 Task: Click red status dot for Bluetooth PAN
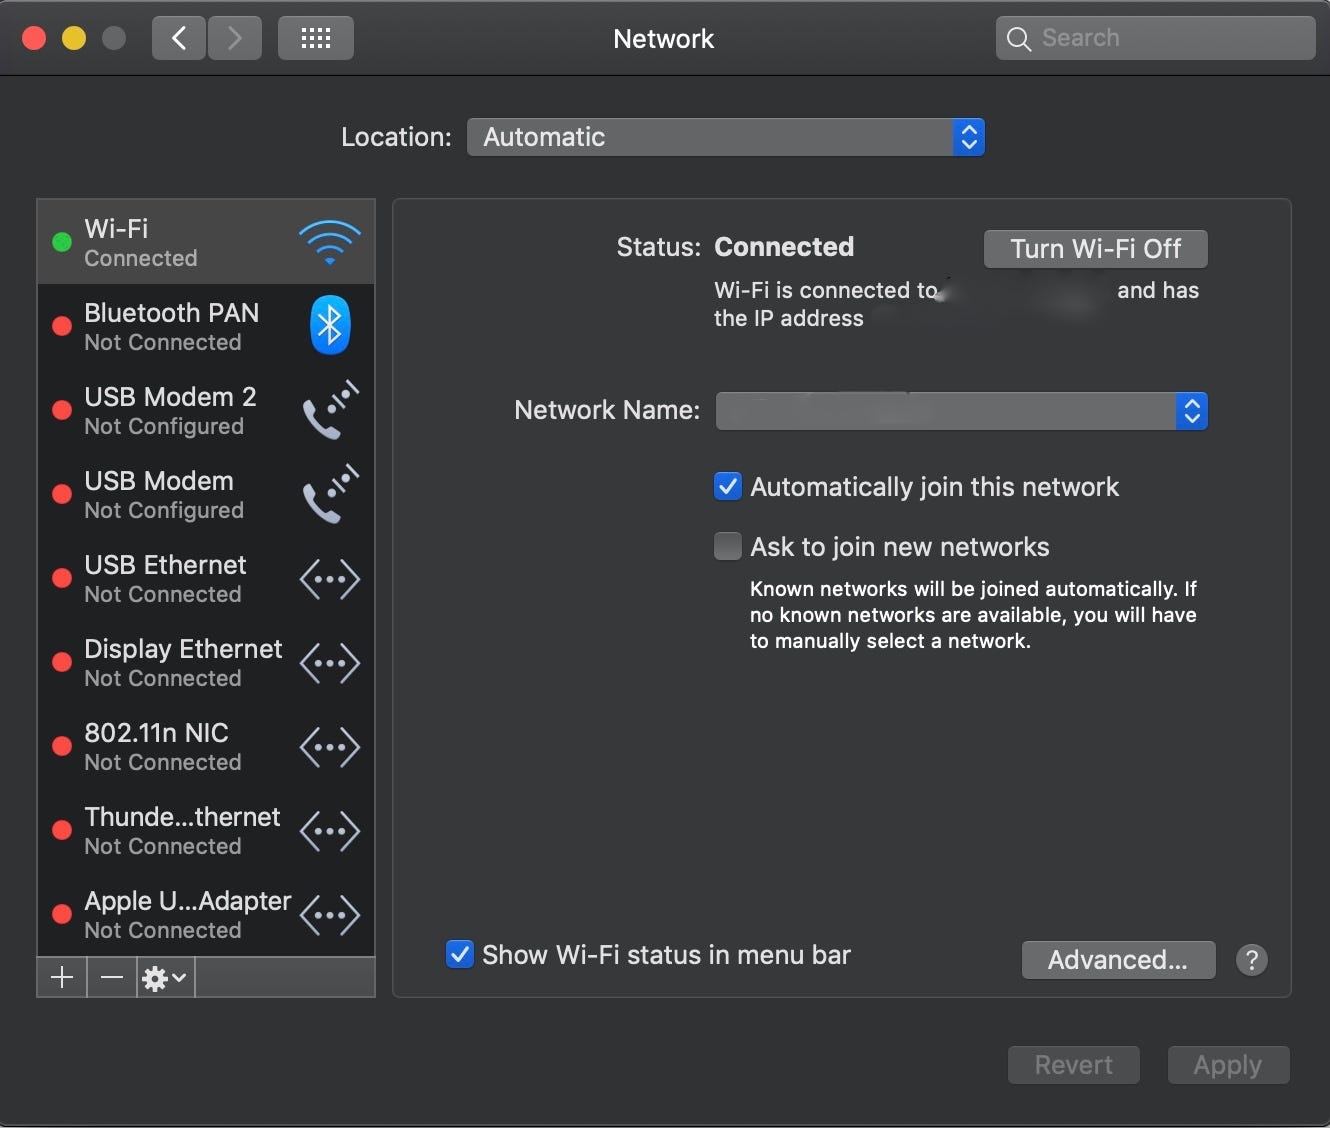click(x=62, y=326)
